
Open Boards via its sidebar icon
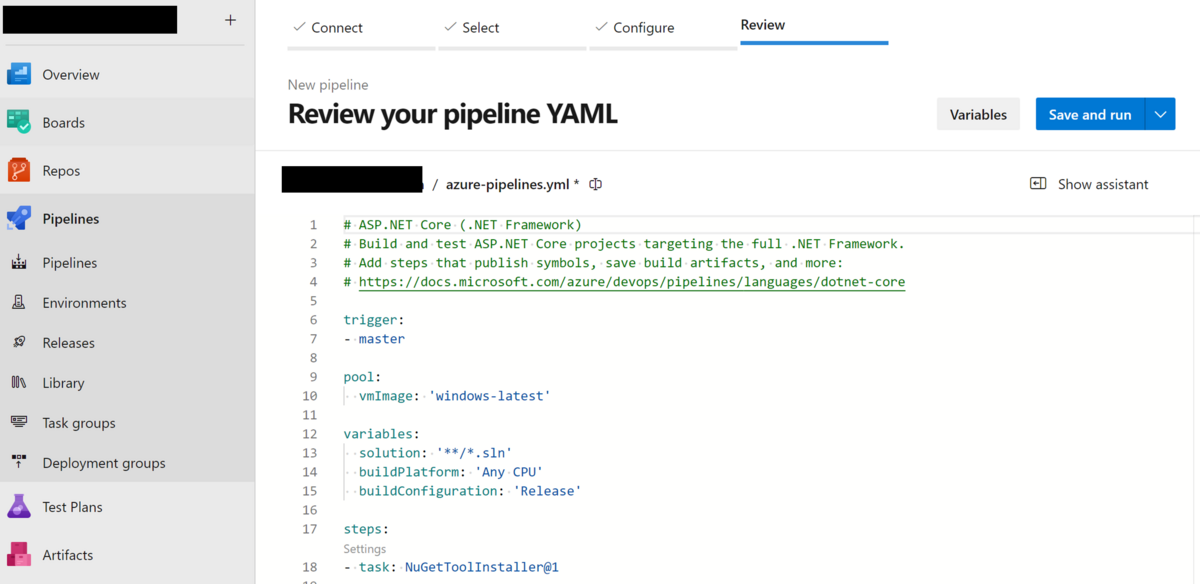[x=19, y=122]
